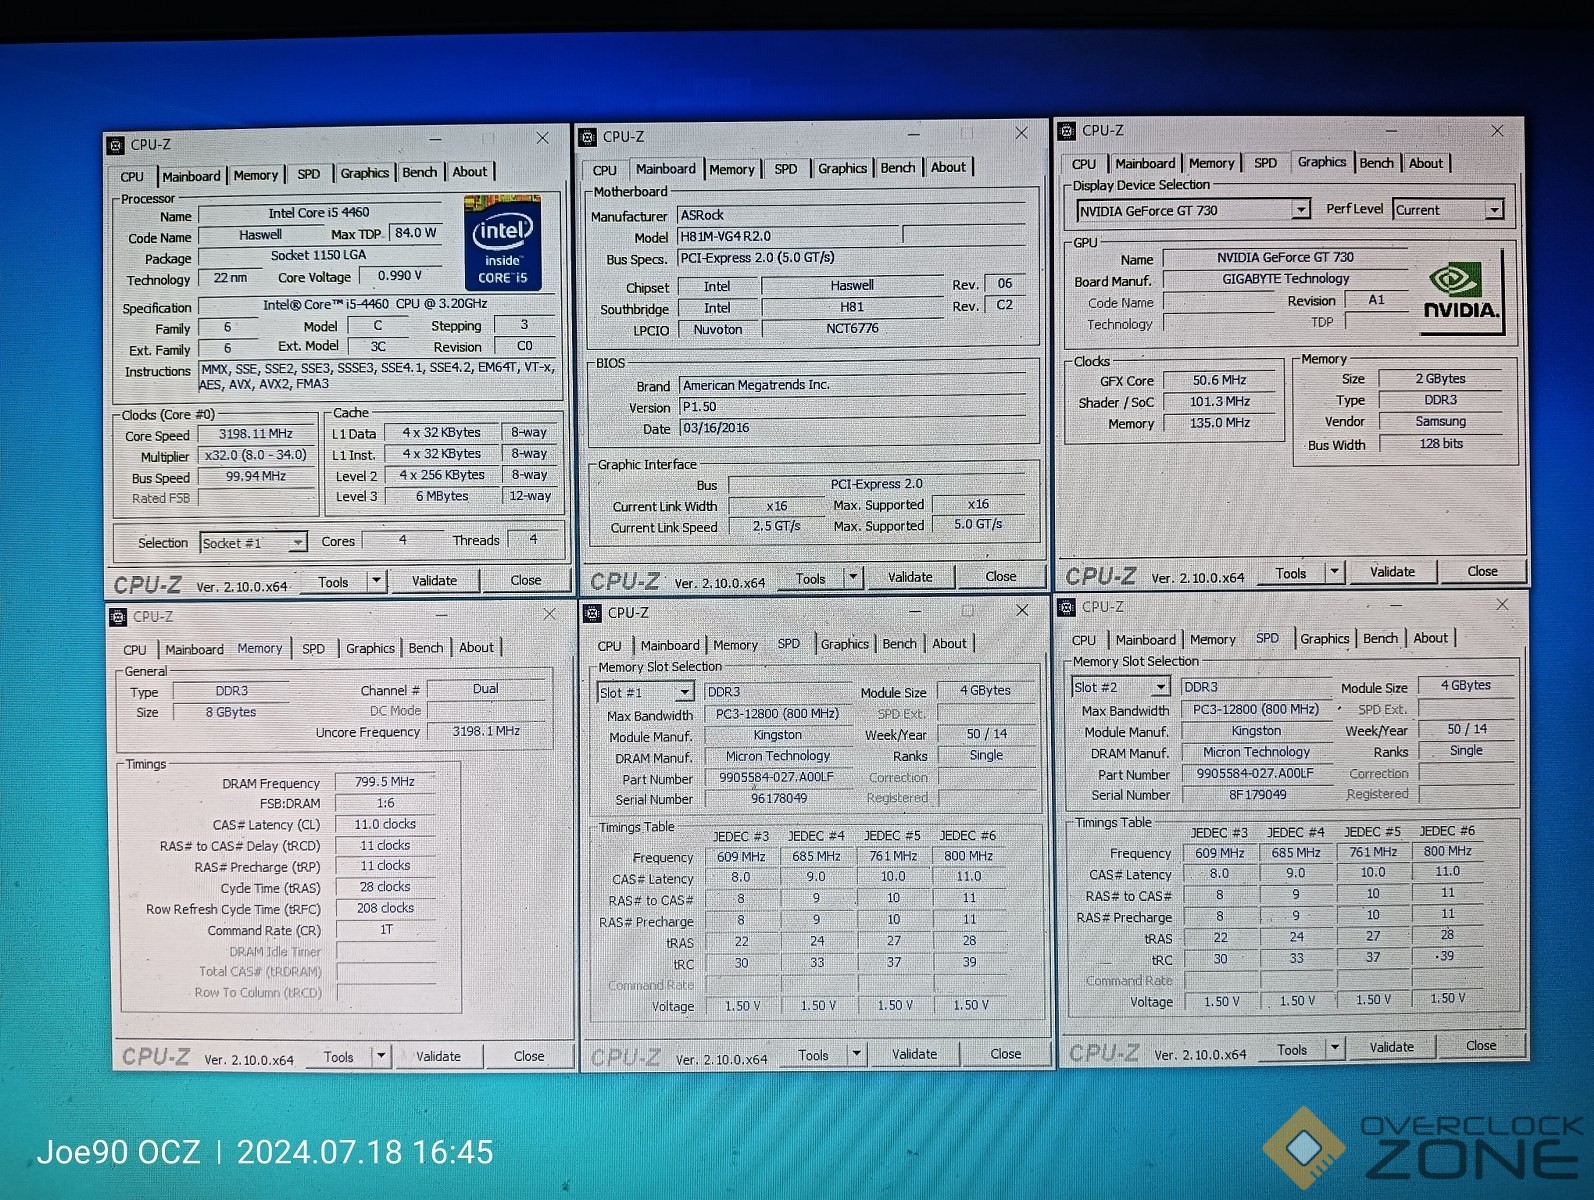Screen dimensions: 1594x1200
Task: Click Tools button in the Slot #2 SPD window
Action: coord(1292,1049)
